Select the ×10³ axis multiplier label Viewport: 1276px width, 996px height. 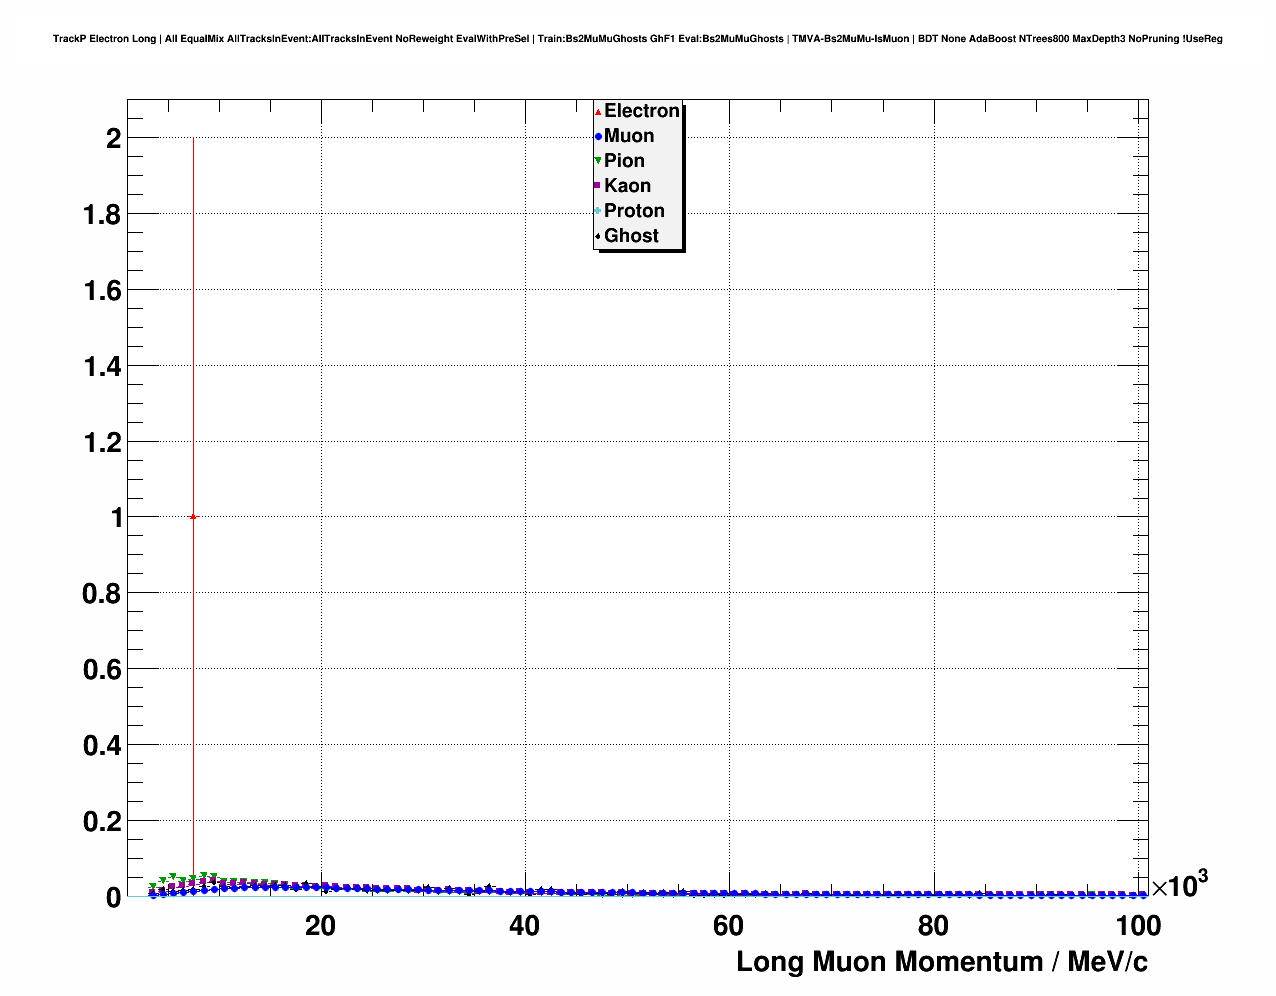click(1179, 885)
